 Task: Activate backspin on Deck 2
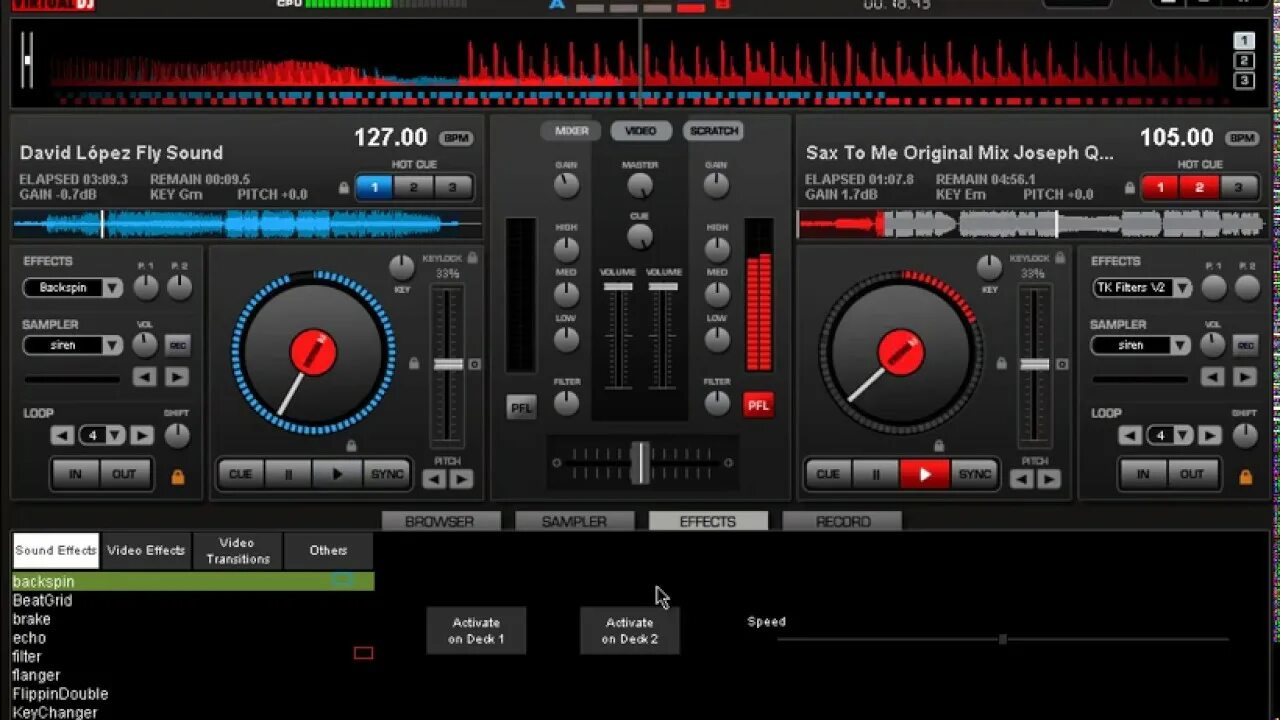click(630, 631)
